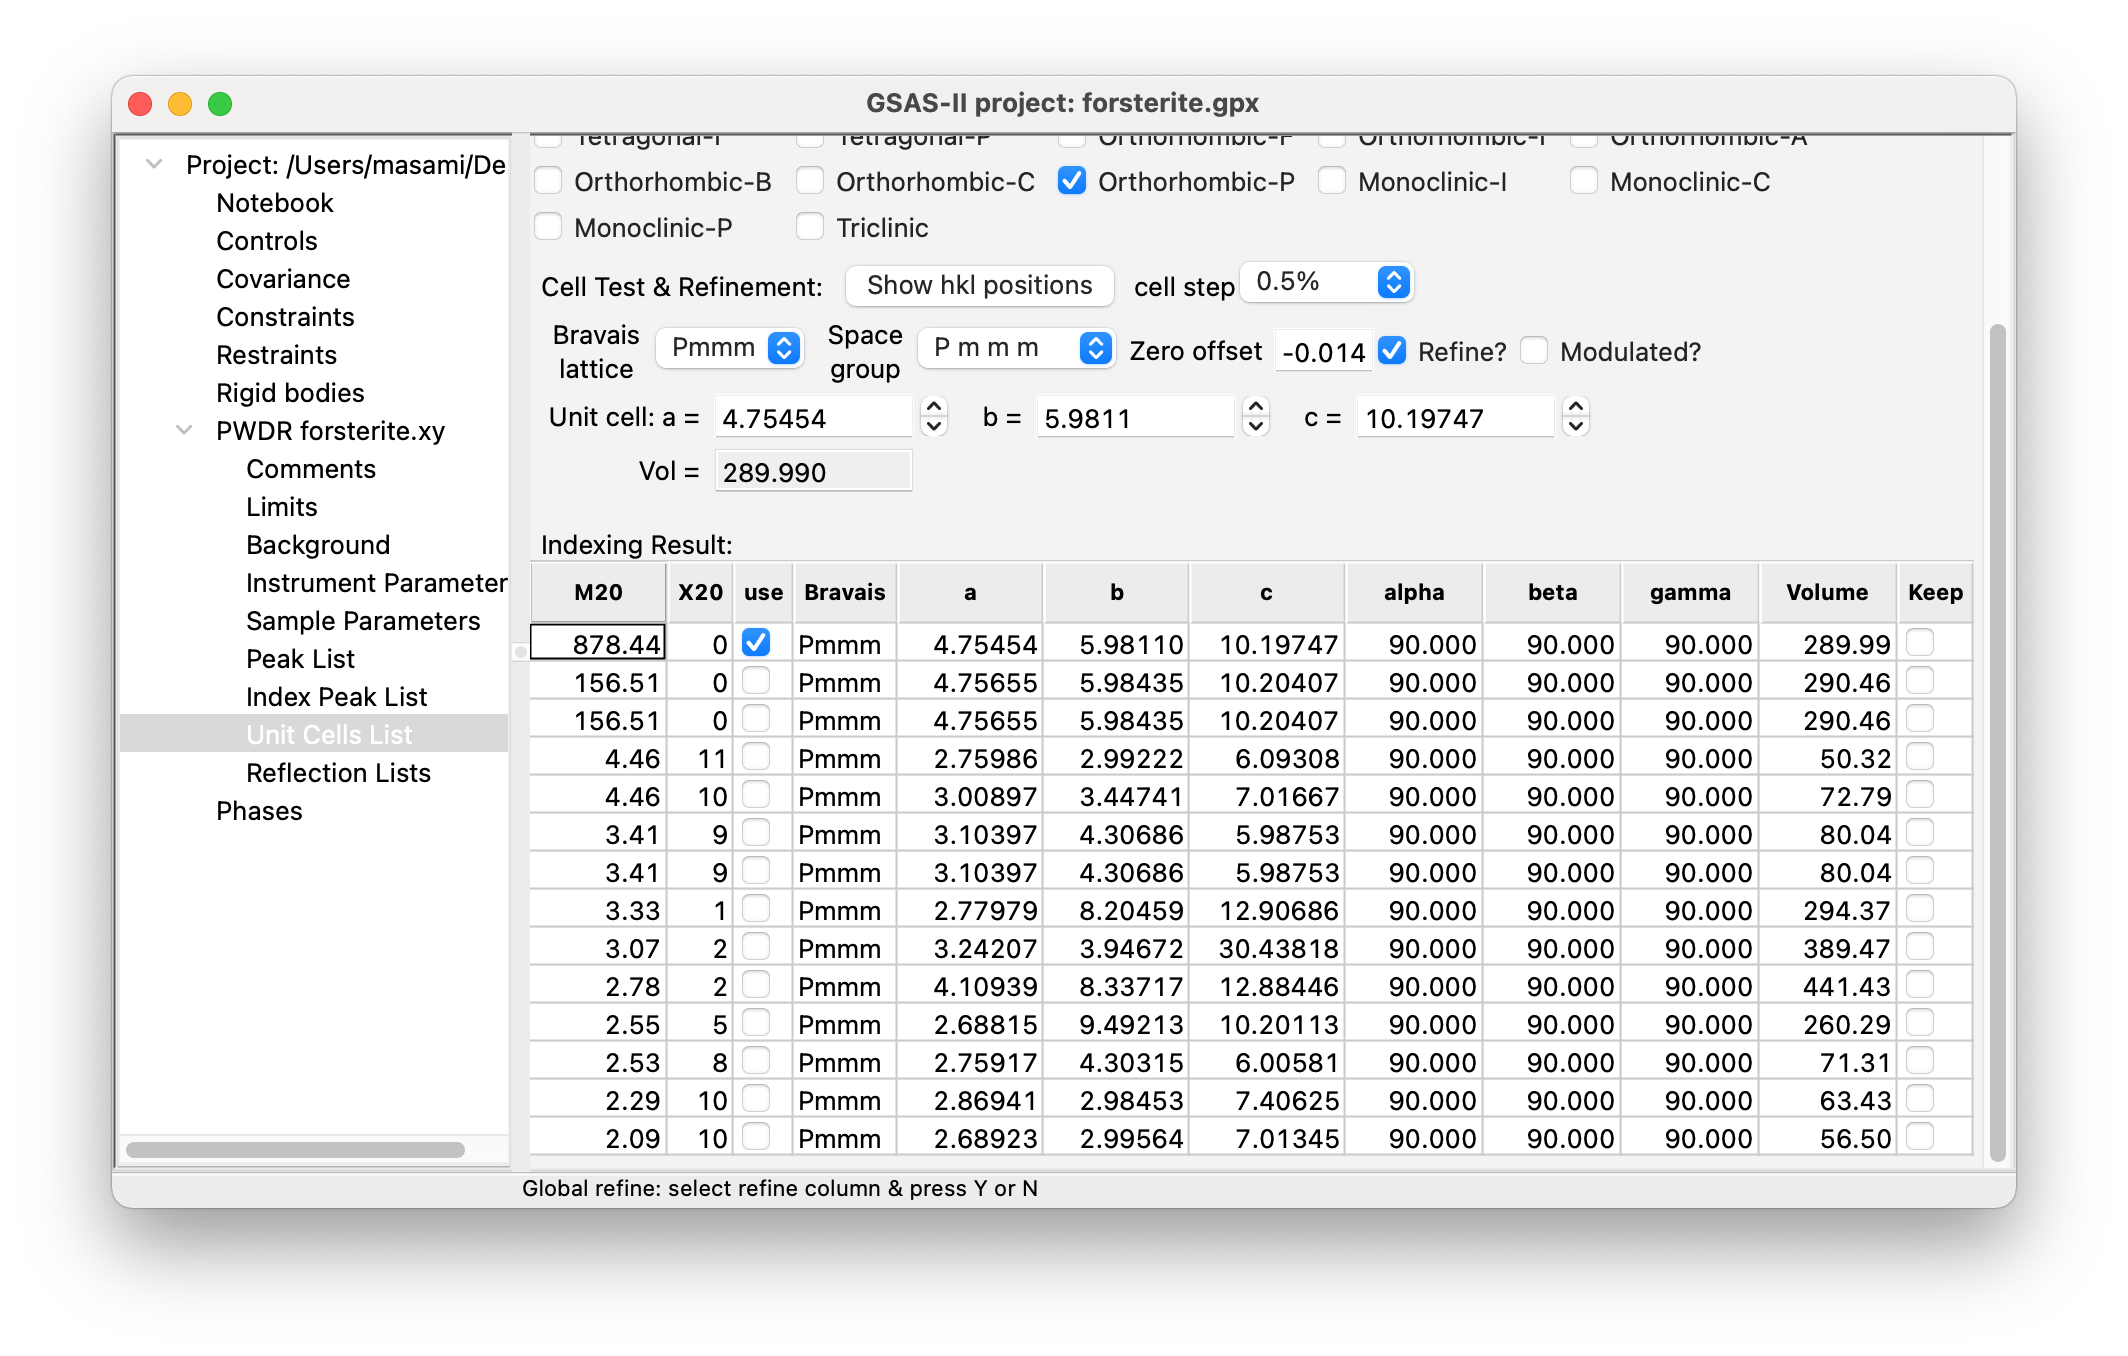Check Keep for the 878.44 row

(1920, 643)
